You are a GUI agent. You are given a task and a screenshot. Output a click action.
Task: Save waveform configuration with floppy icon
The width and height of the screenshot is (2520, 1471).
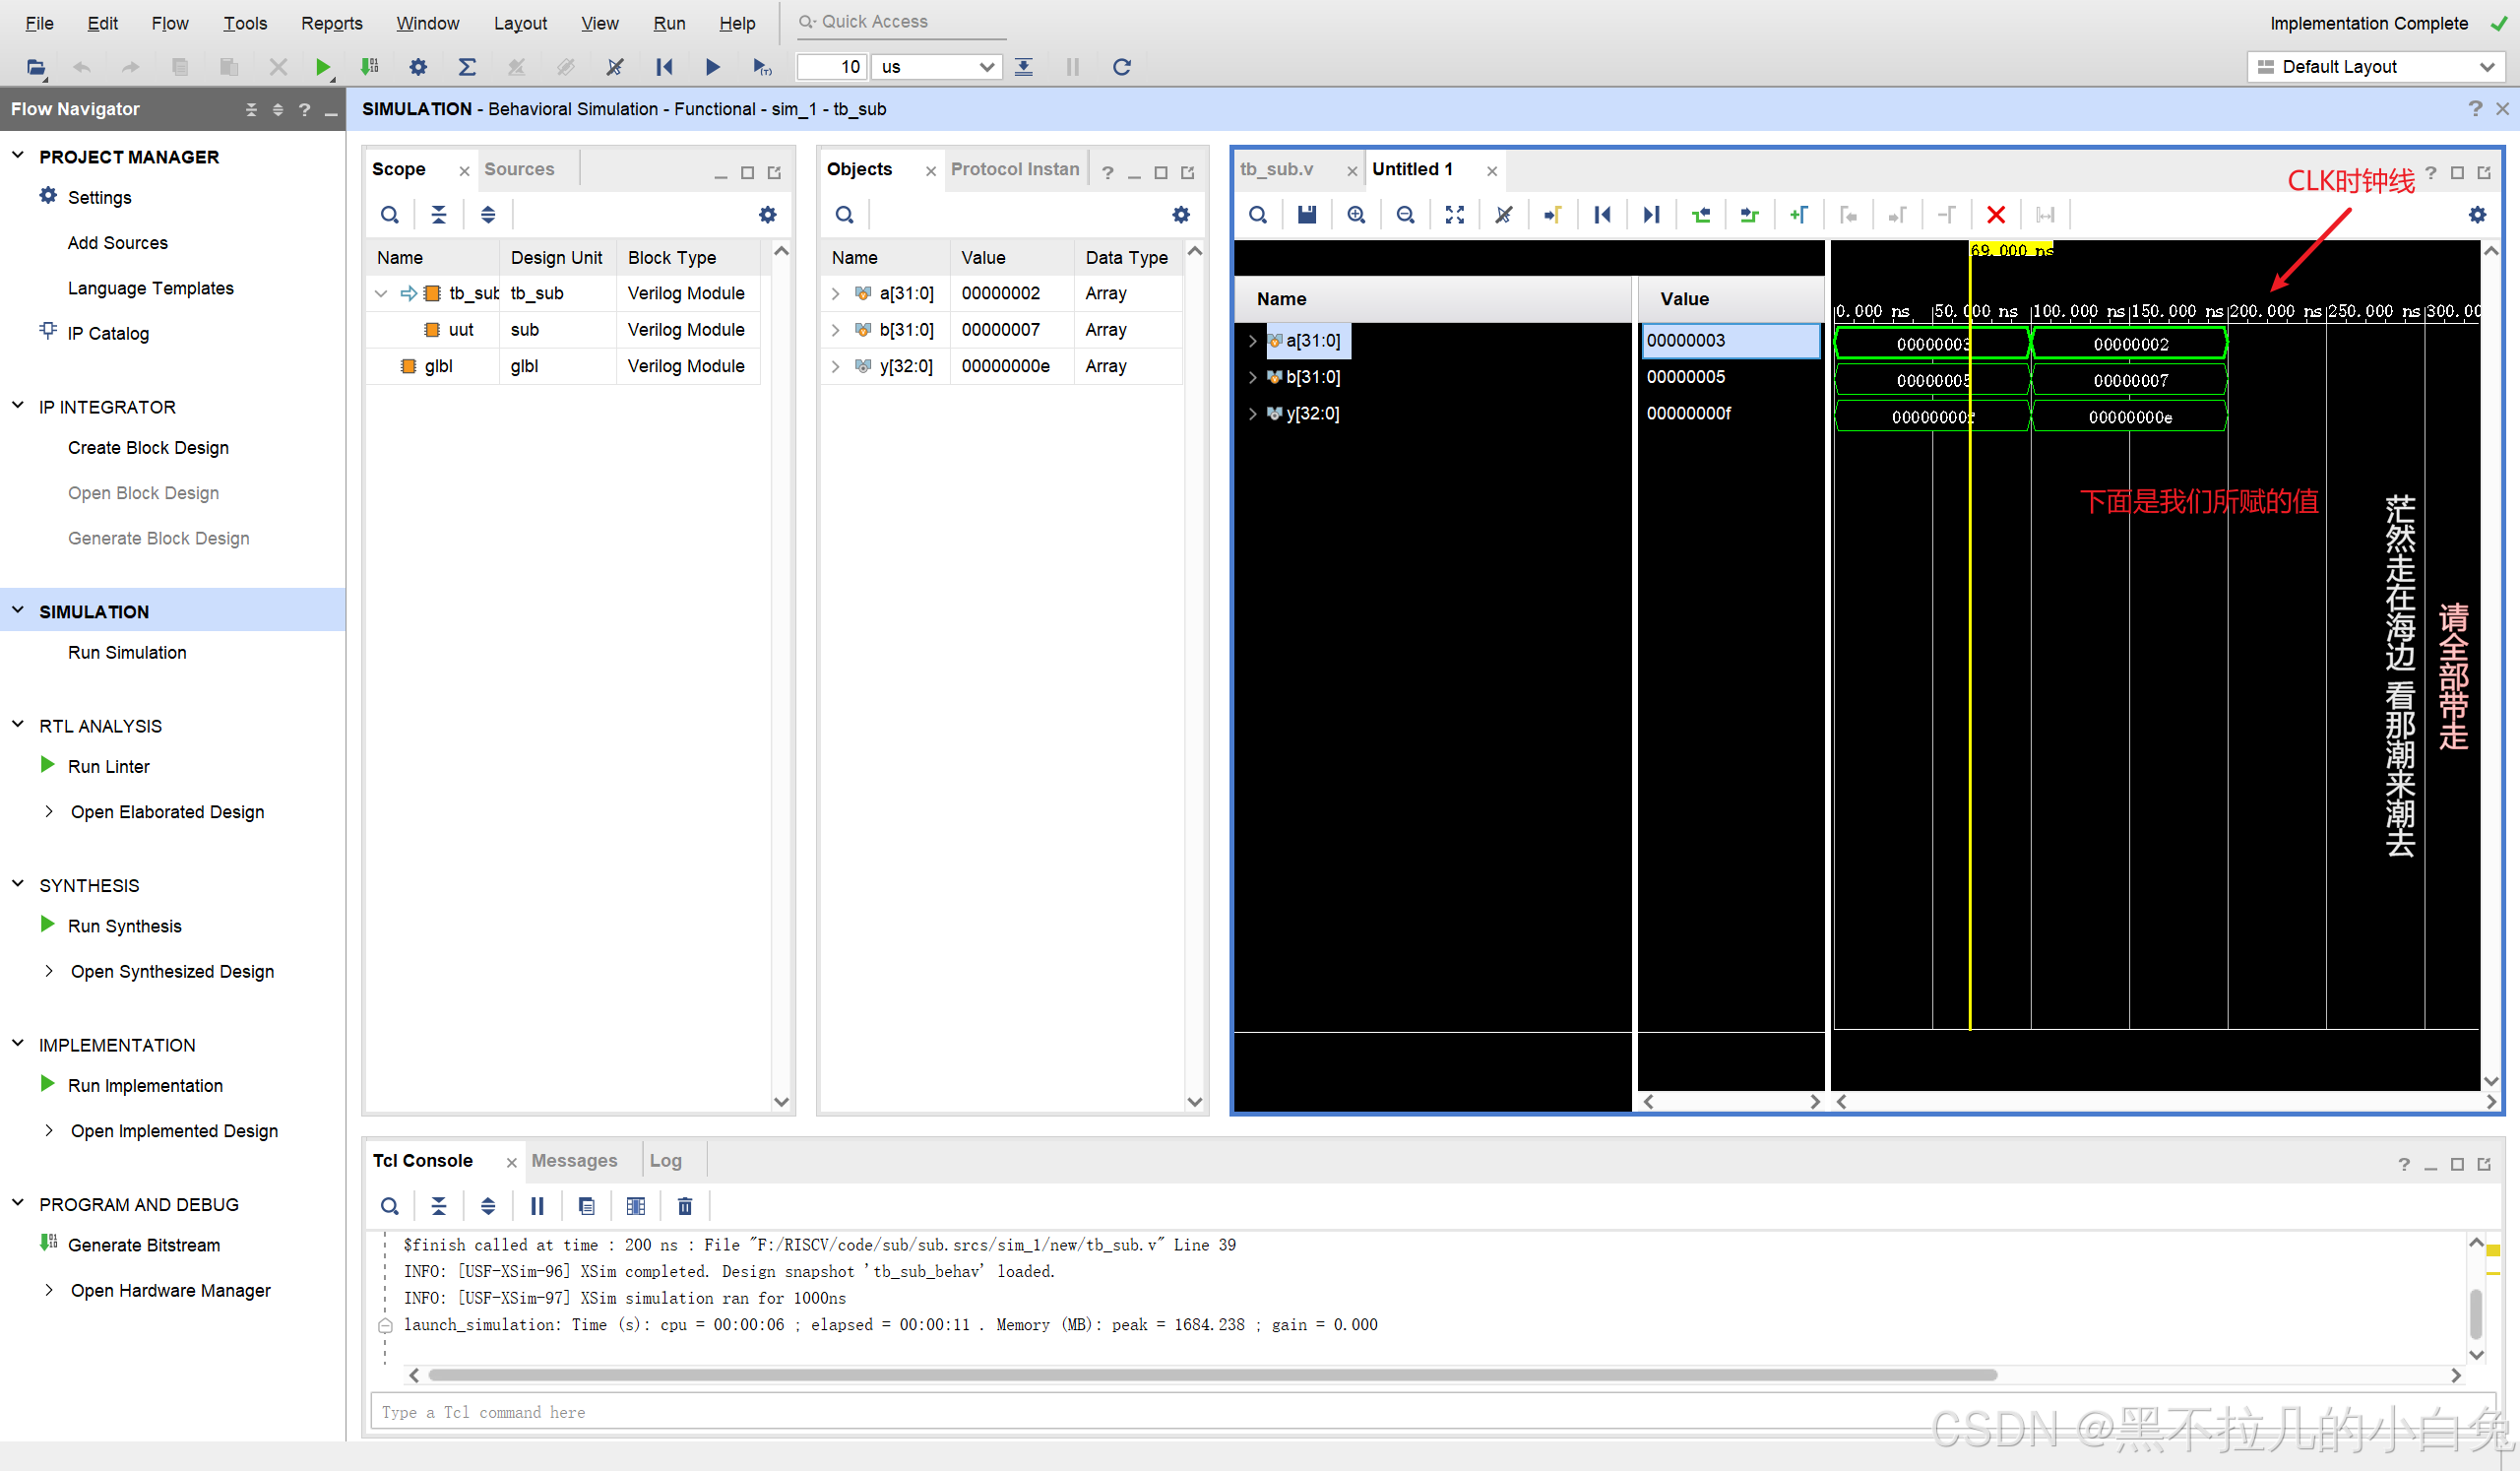(x=1307, y=215)
